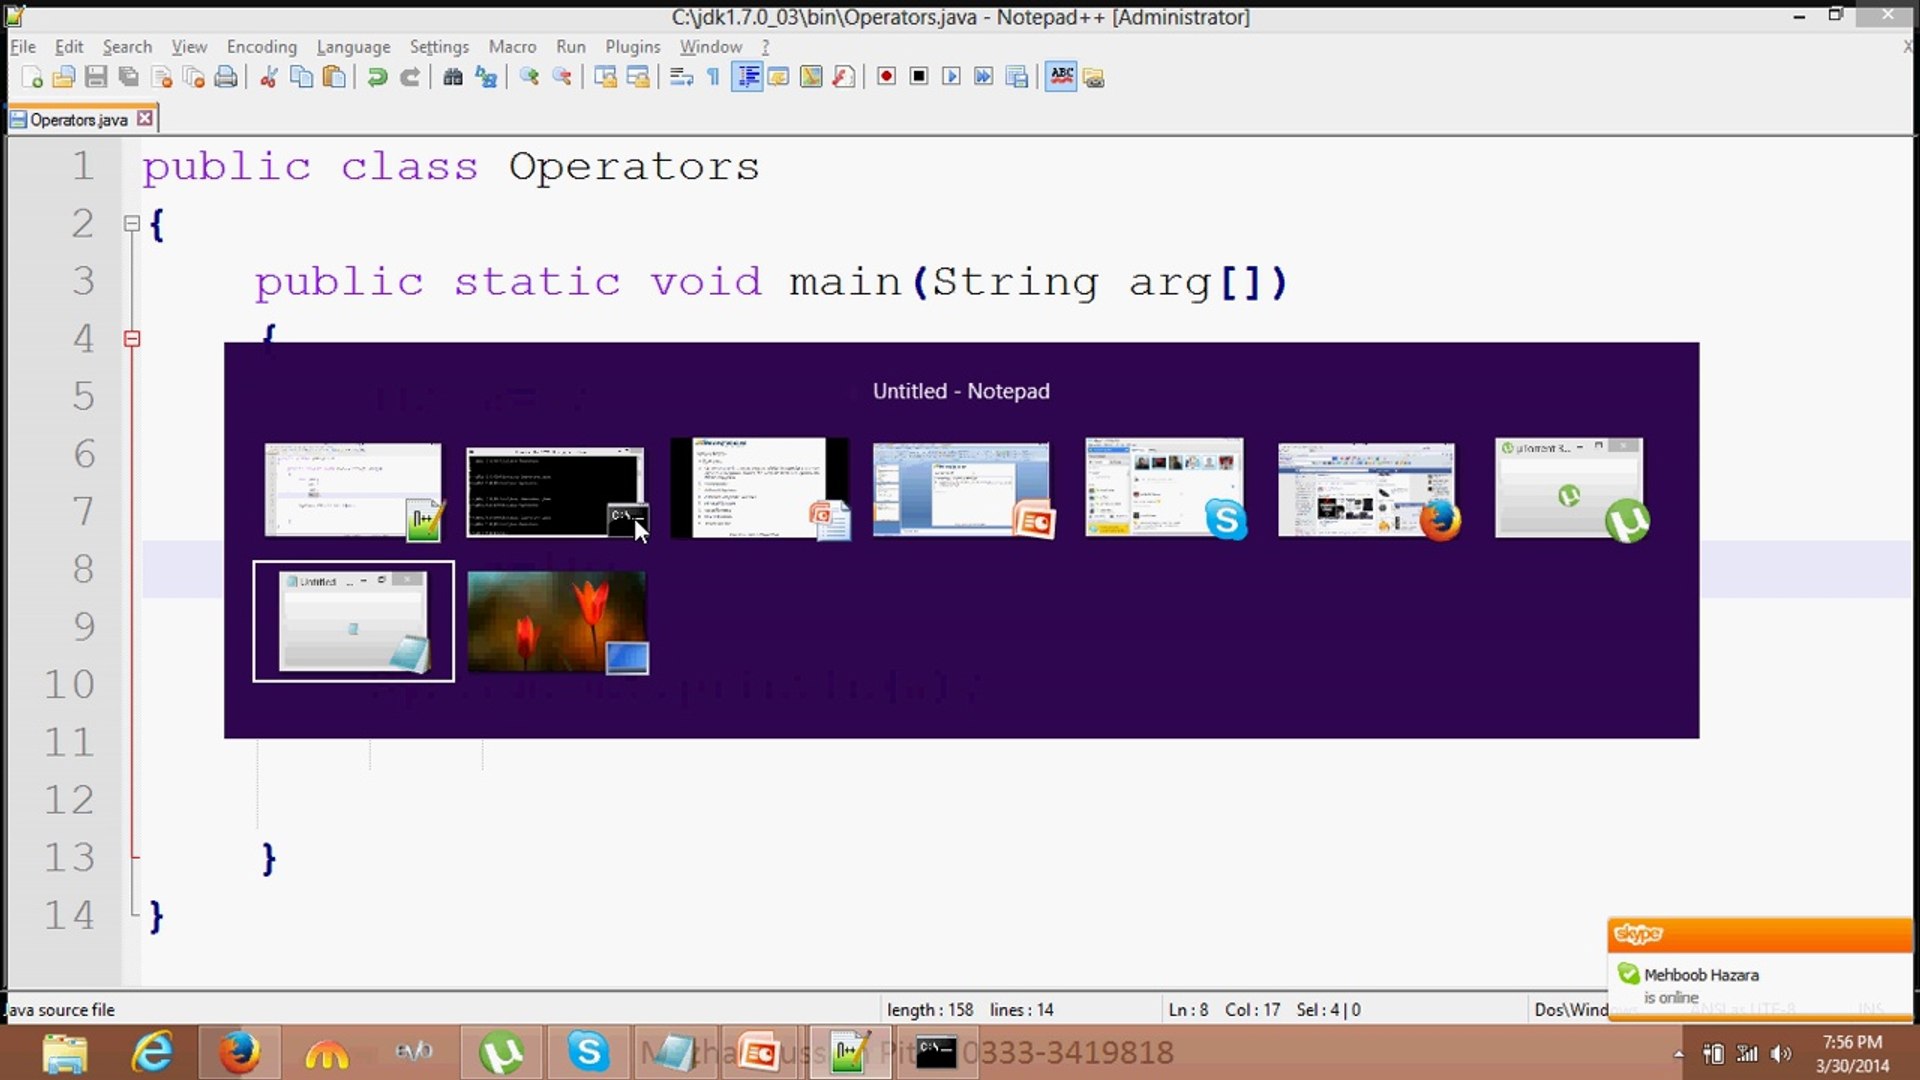Enable synchronized vertical scrolling icon
The width and height of the screenshot is (1920, 1080).
605,77
